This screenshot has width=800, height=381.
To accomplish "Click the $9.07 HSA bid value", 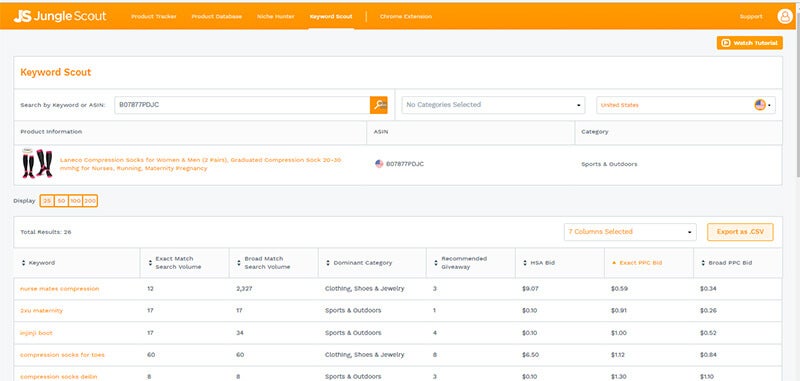I will pyautogui.click(x=530, y=289).
